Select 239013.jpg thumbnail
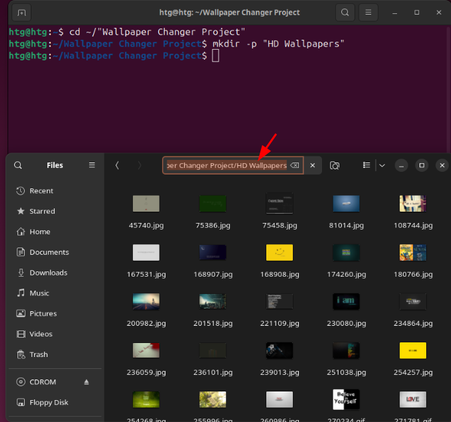 pyautogui.click(x=279, y=350)
